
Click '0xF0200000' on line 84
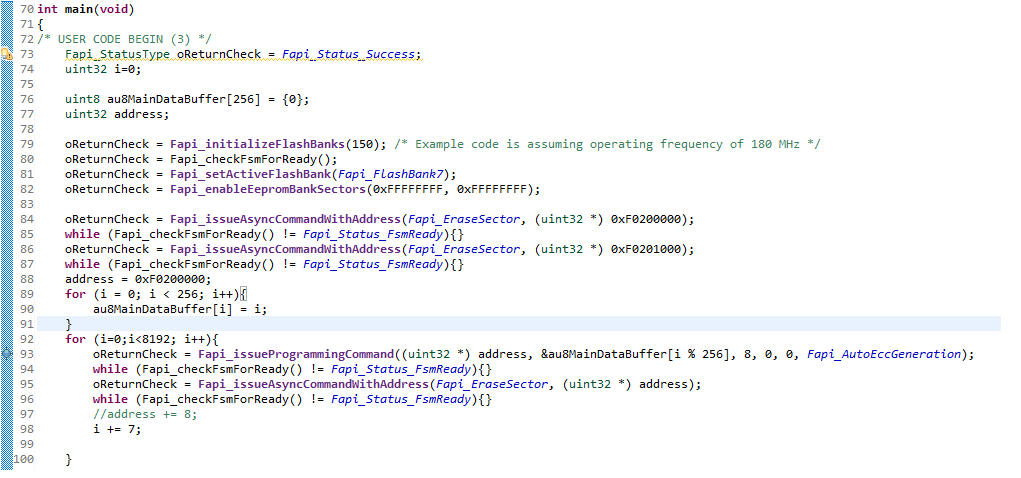[646, 219]
